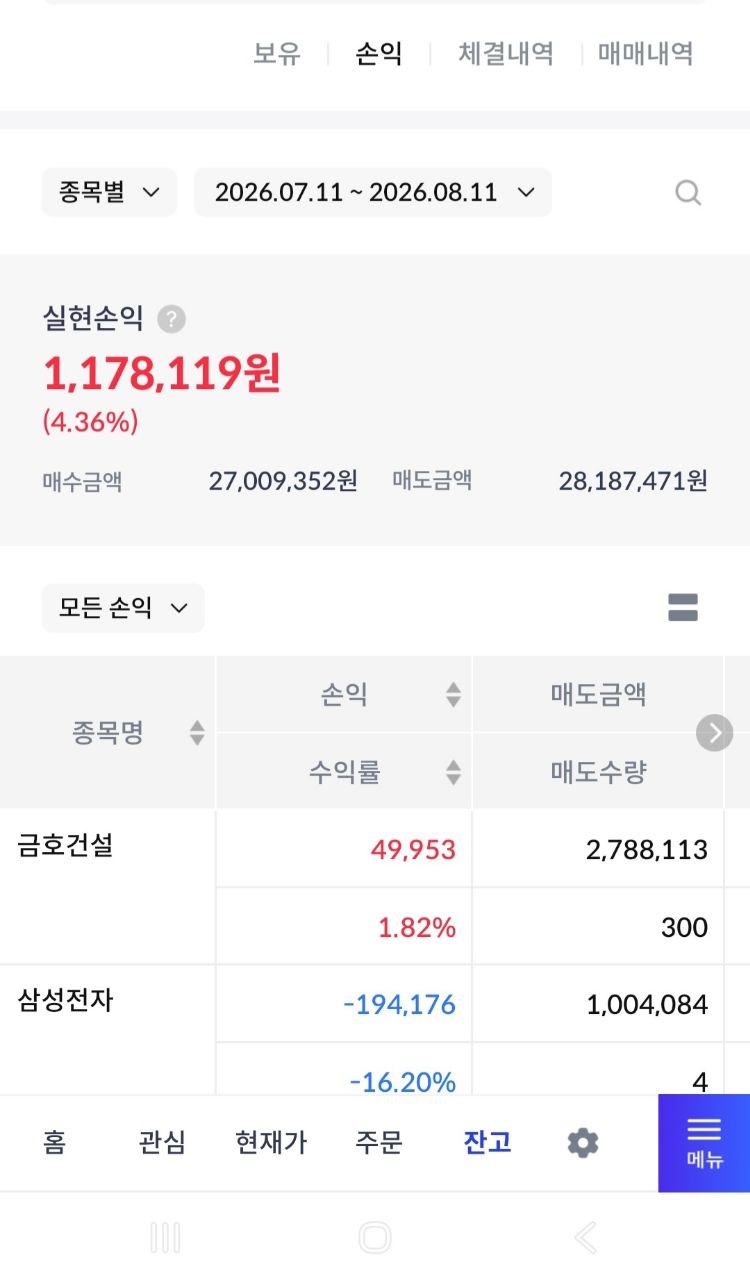The width and height of the screenshot is (750, 1280).
Task: Go to 주문 in bottom navigation
Action: [379, 1142]
